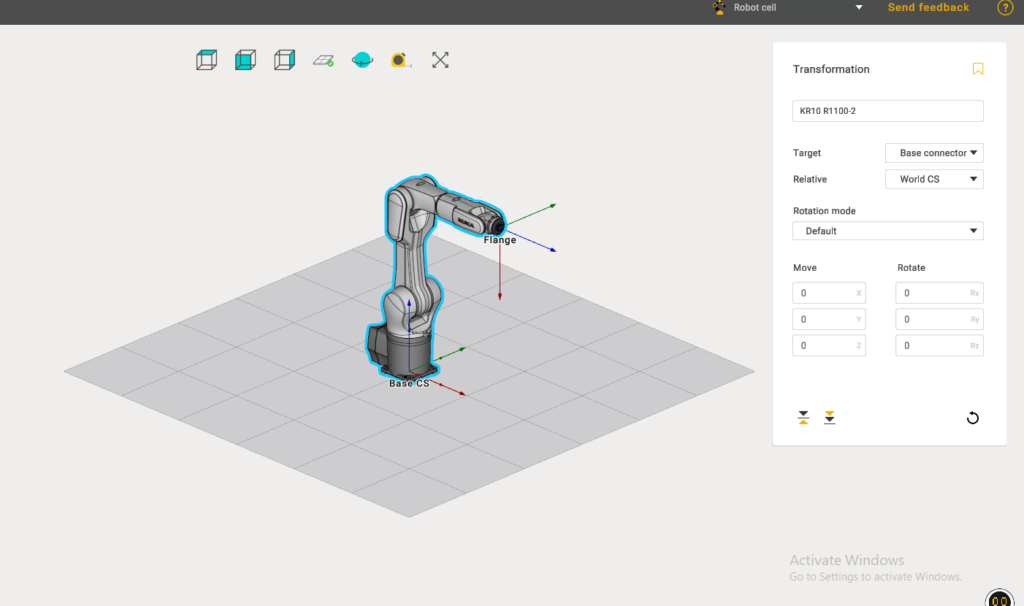Click the teal orbit globe icon
The width and height of the screenshot is (1024, 606).
pos(362,60)
